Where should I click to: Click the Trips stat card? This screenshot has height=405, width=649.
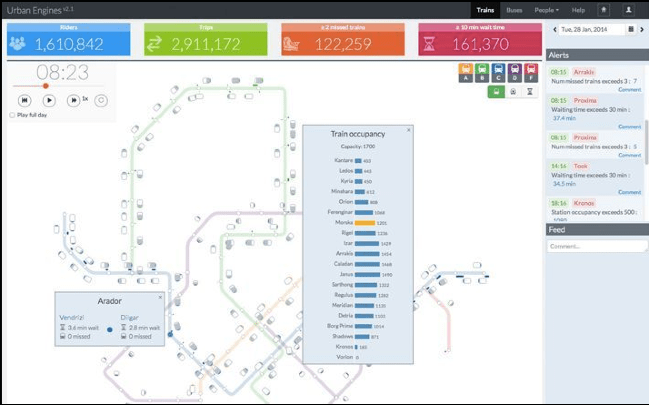tap(206, 39)
